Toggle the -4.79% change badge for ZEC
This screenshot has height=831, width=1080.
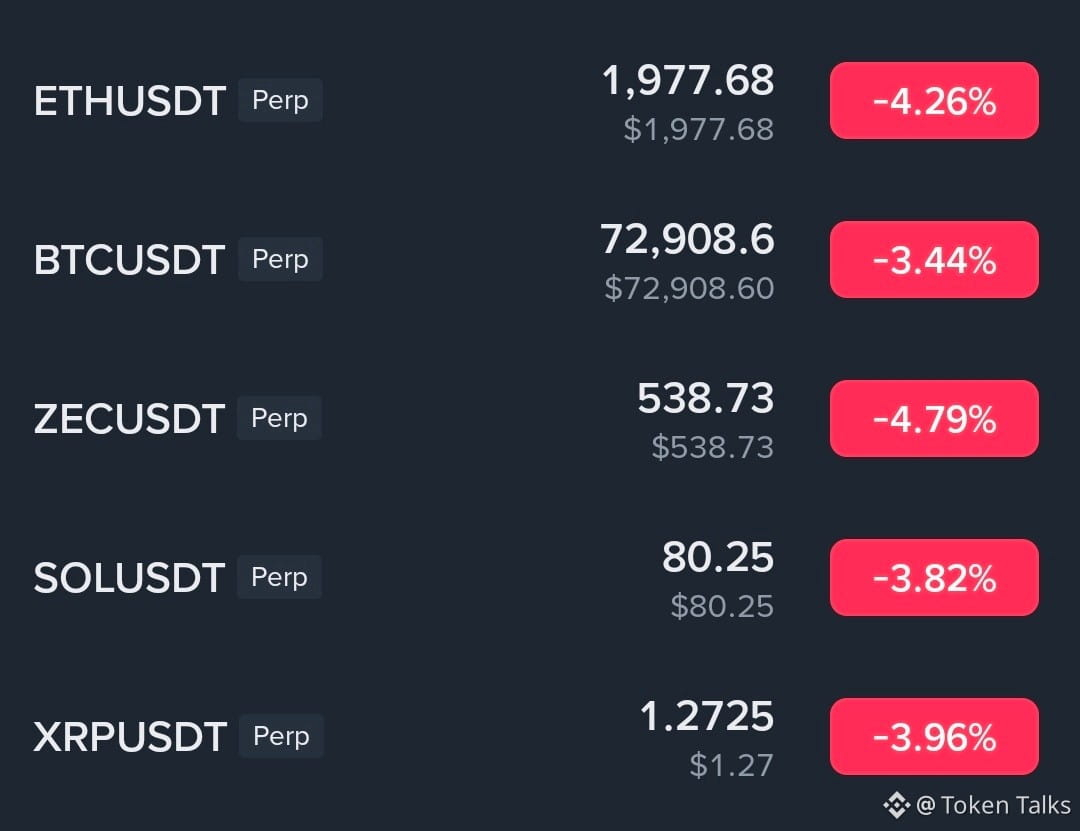pos(934,418)
